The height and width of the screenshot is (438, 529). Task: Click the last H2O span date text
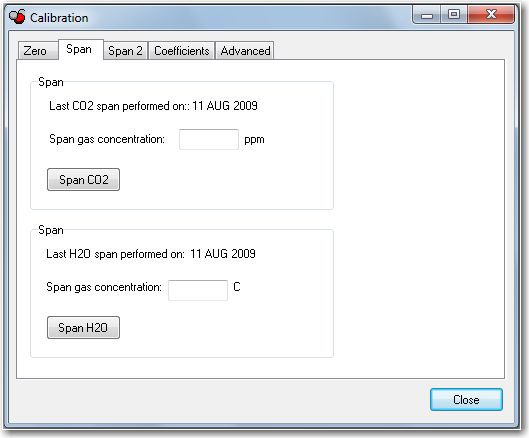(223, 254)
